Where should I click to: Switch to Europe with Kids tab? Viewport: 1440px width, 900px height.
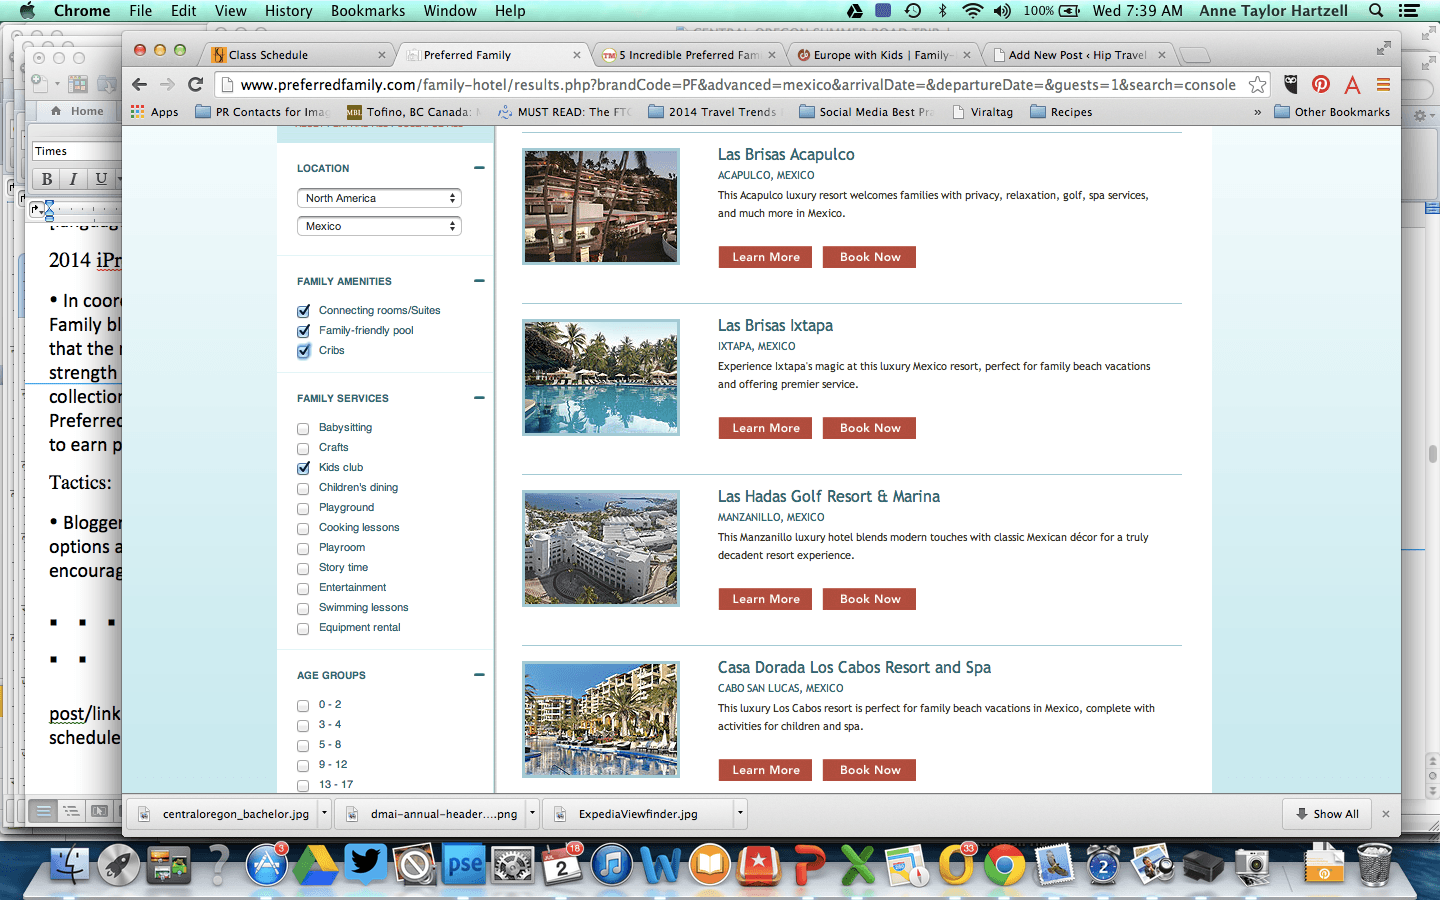click(883, 55)
